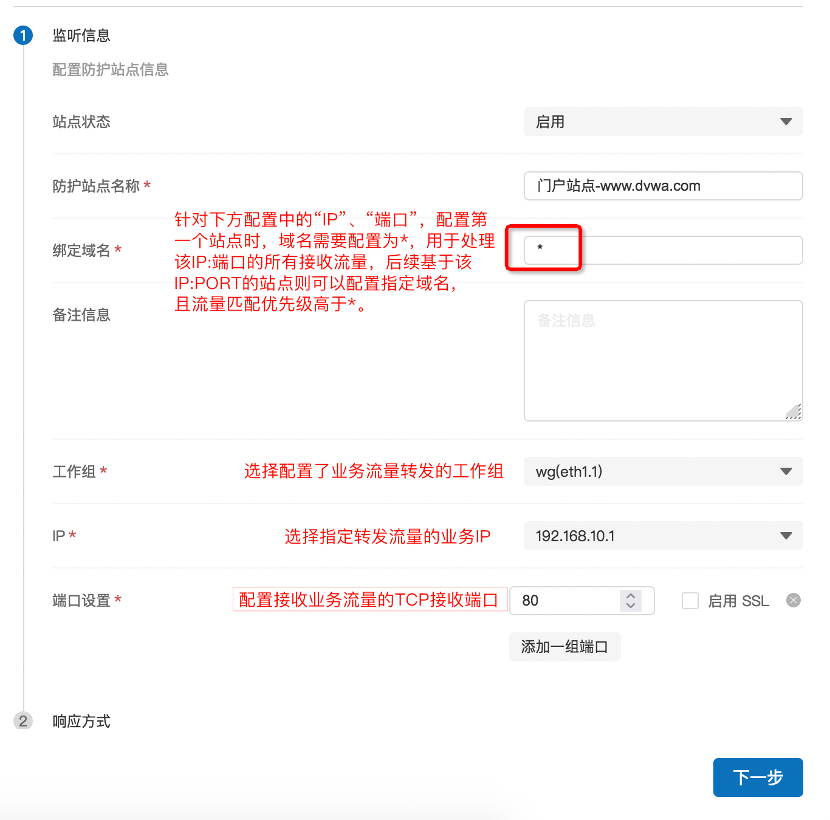
Task: Click the 备注信息 textarea resize handle
Action: pos(793,411)
